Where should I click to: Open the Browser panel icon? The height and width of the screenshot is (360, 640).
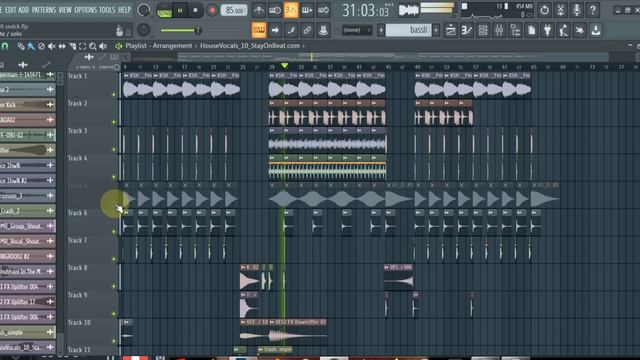click(x=515, y=30)
